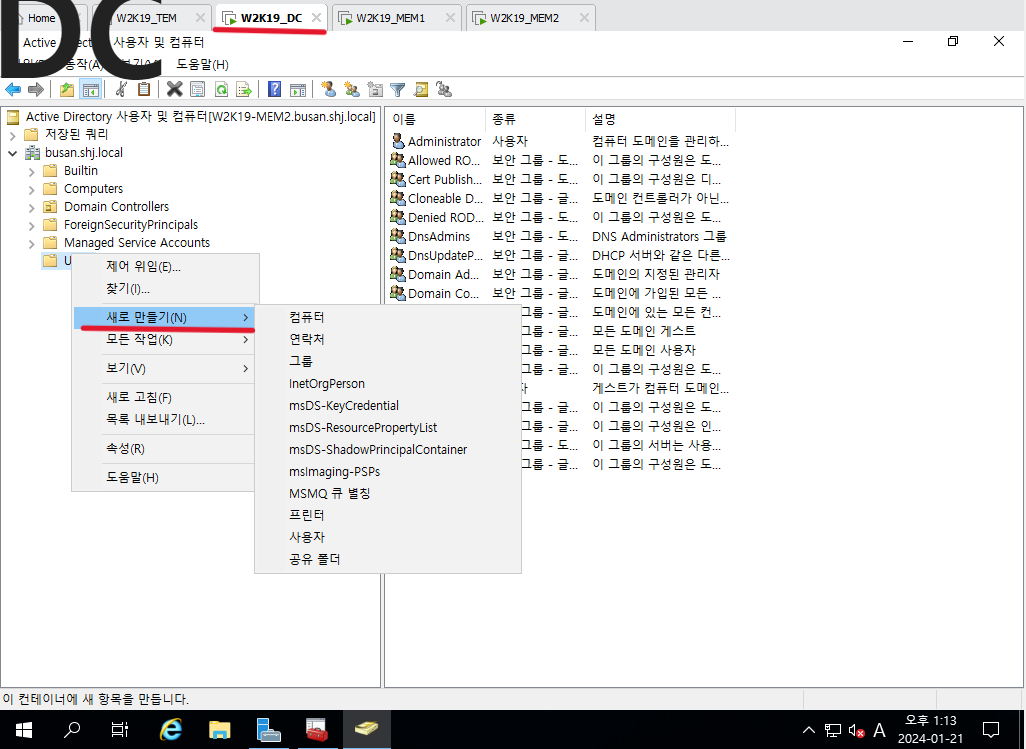Click the blue Help question mark icon
Screen dimensions: 1026x749
pyautogui.click(x=275, y=90)
